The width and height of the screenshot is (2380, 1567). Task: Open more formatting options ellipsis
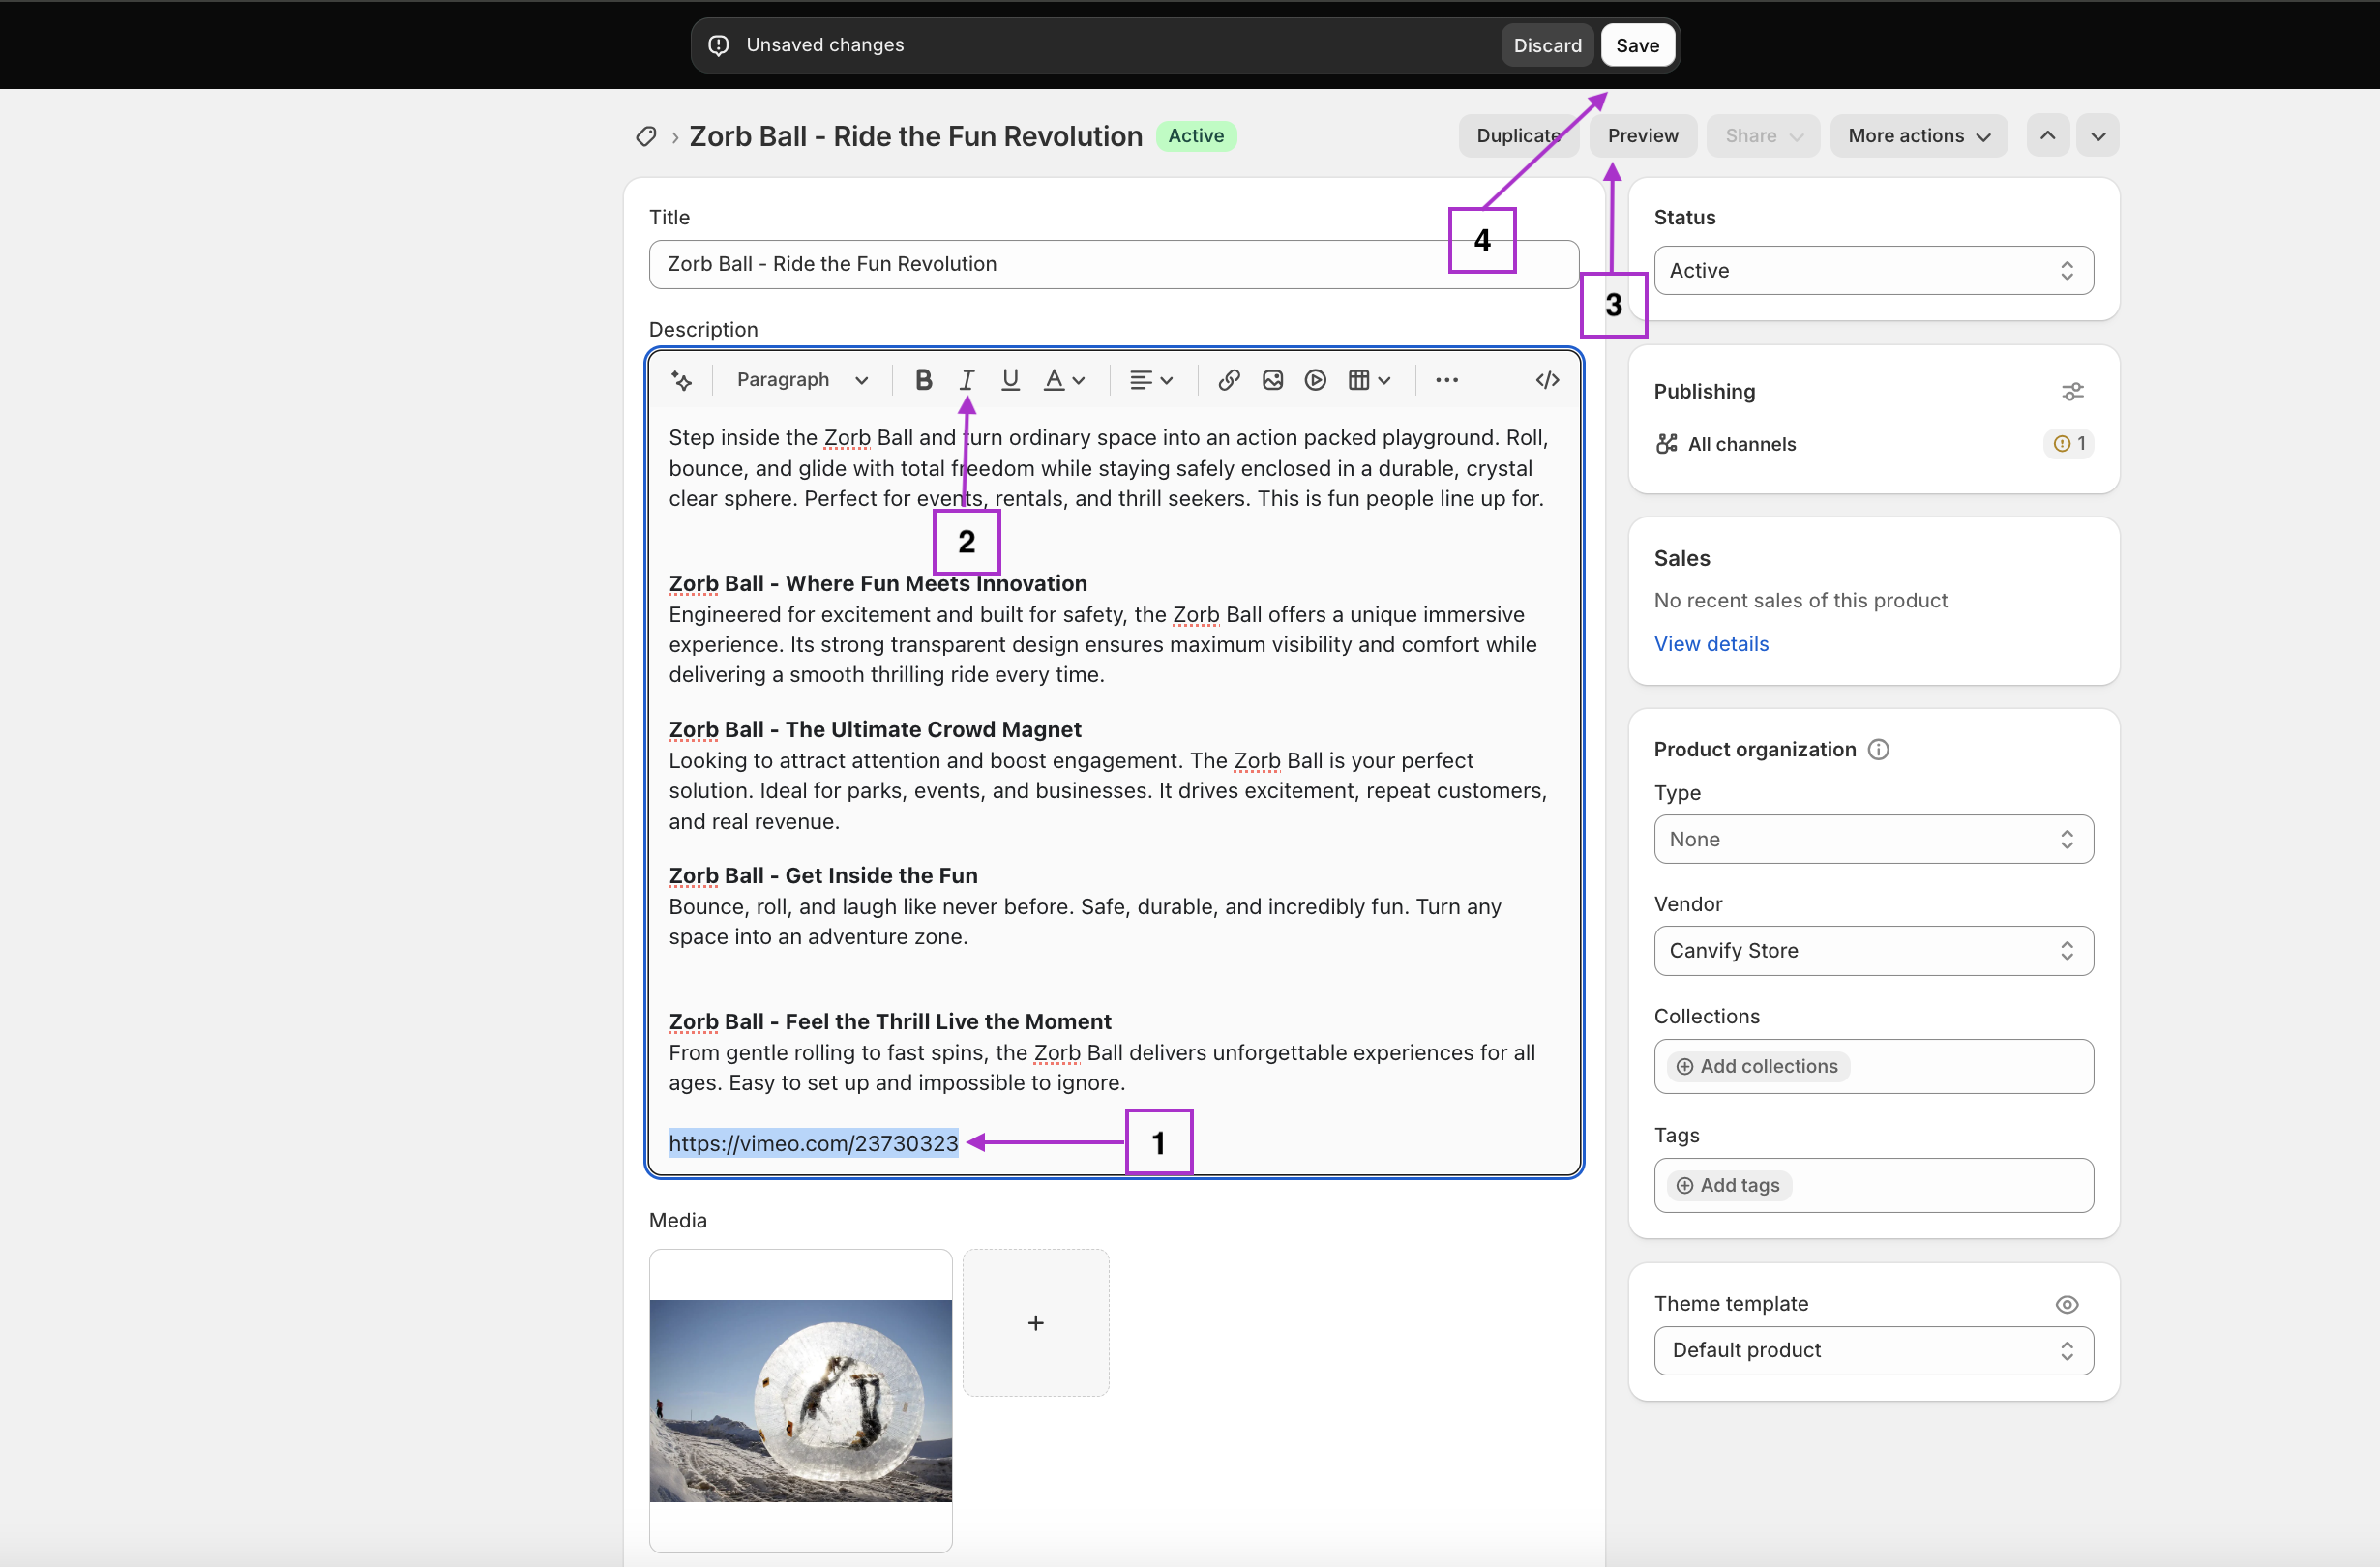coord(1446,380)
